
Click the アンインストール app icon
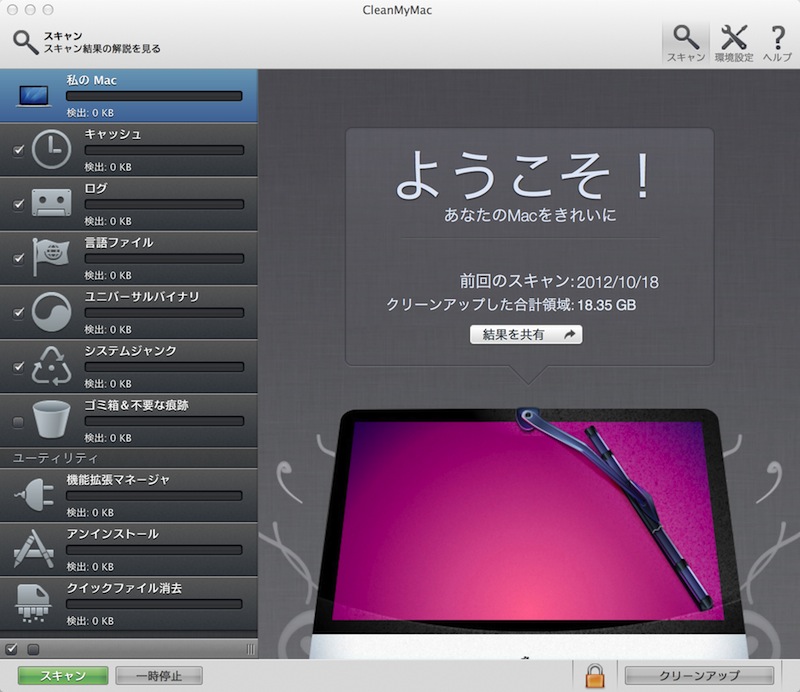(x=34, y=549)
